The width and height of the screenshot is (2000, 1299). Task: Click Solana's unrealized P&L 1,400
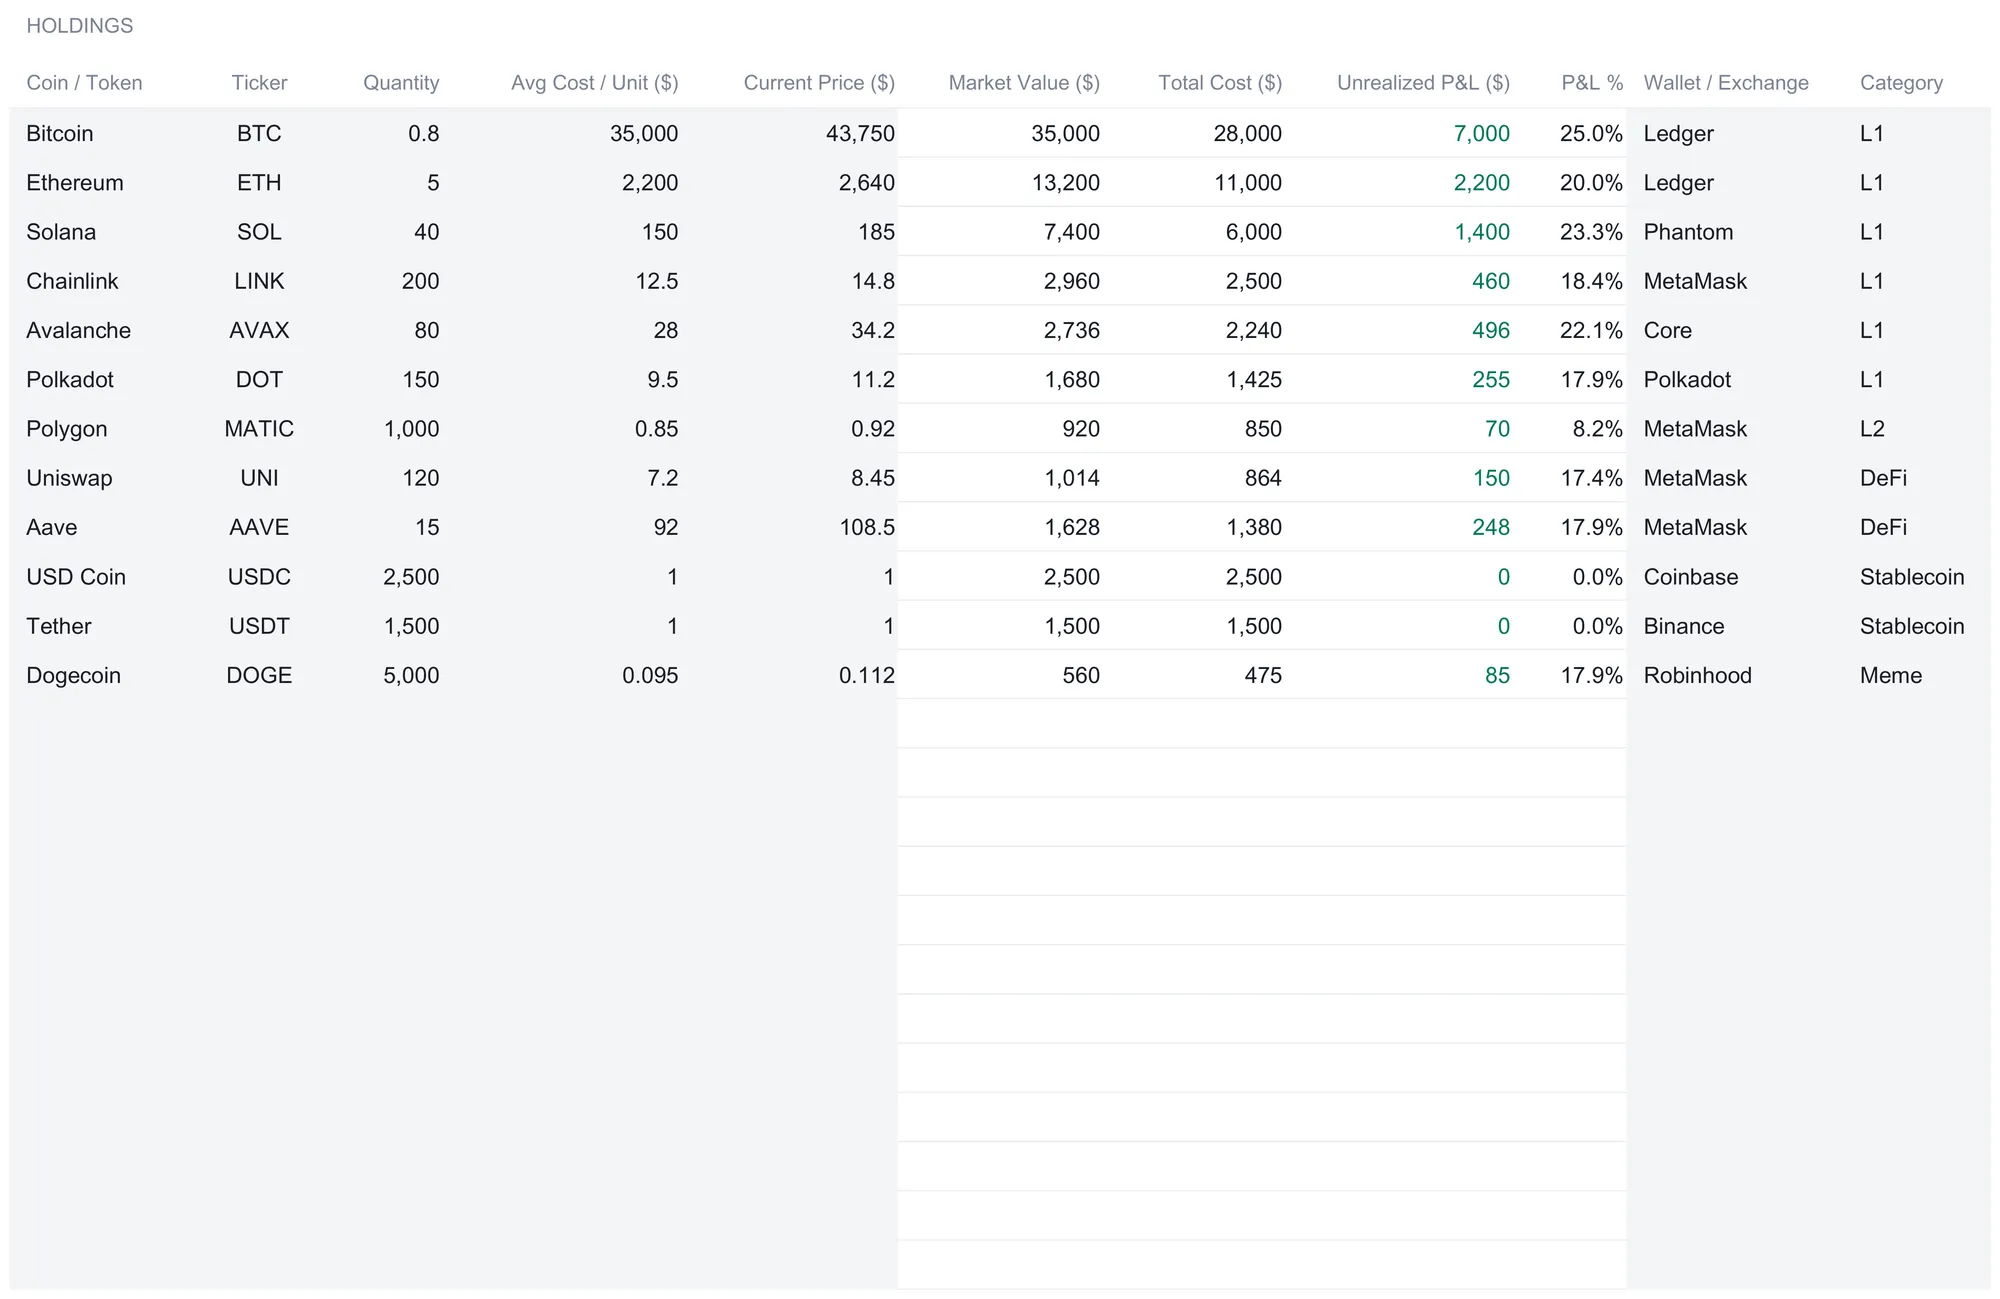[1482, 232]
